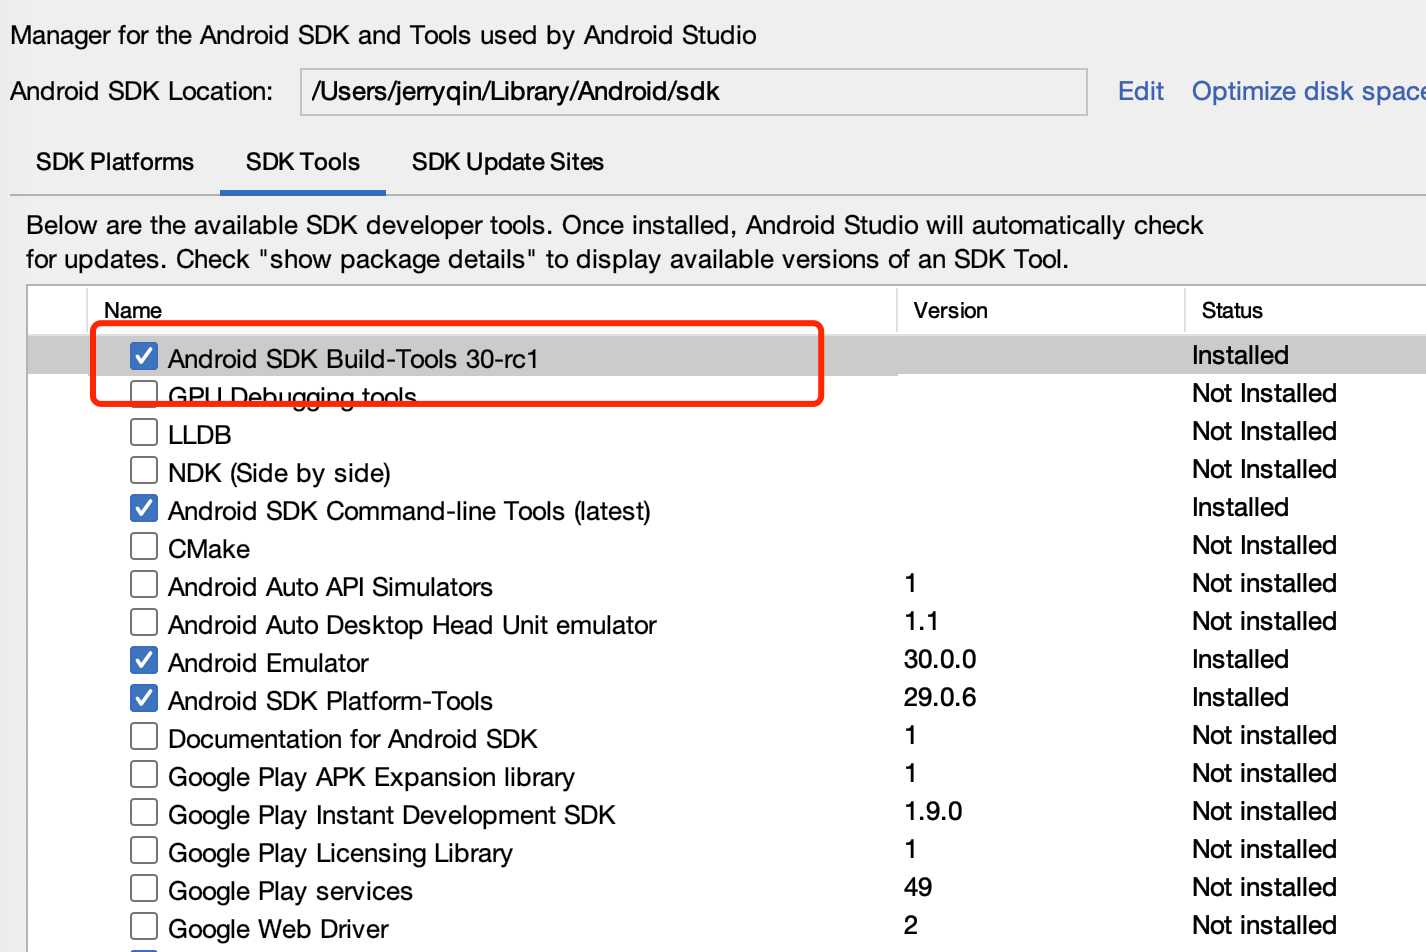Check Google Play Licensing Library checkbox
Viewport: 1426px width, 952px height.
(144, 850)
